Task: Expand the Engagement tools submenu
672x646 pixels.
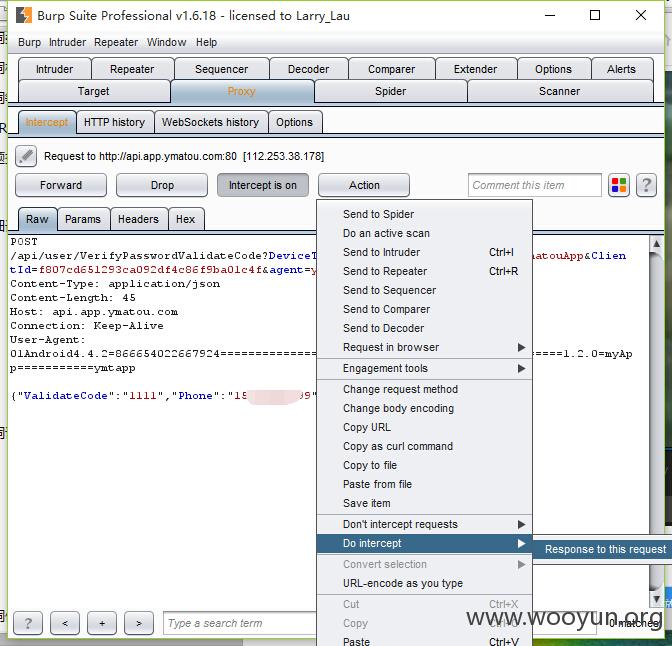Action: pos(424,368)
